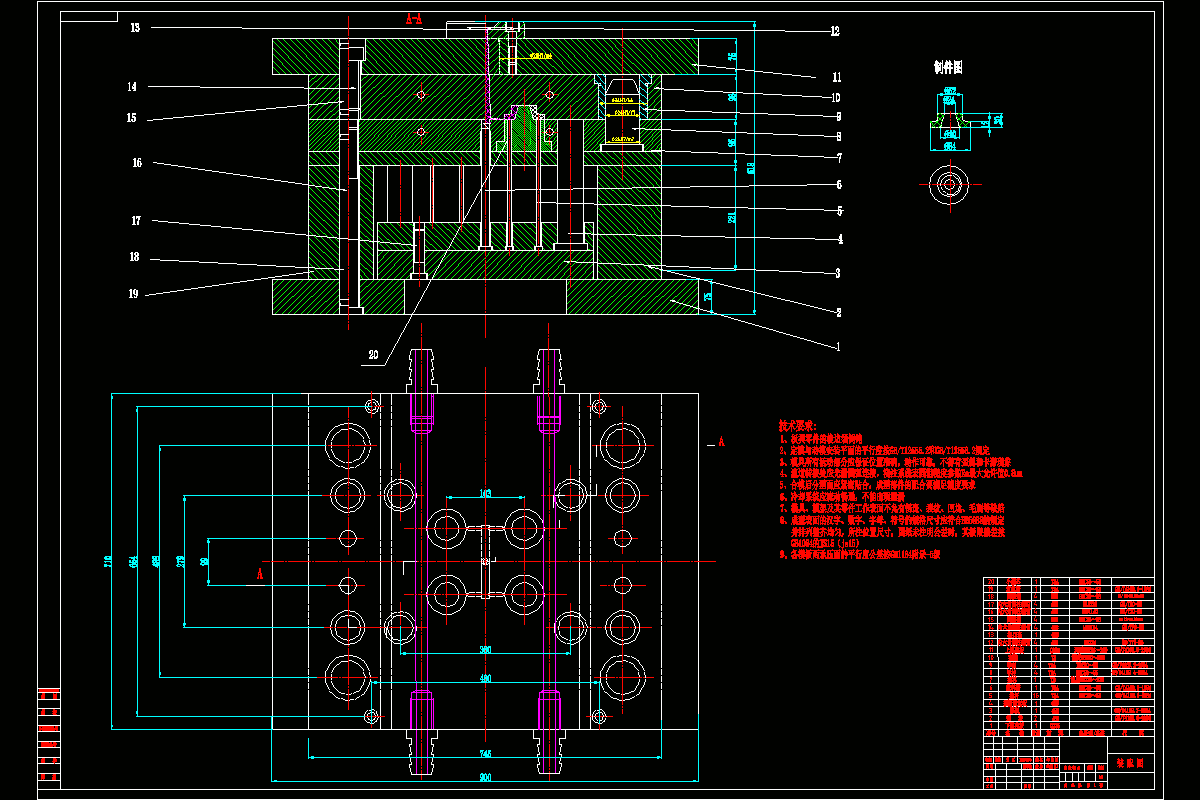The height and width of the screenshot is (800, 1200).
Task: Click the 900 width dimension text
Action: (484, 775)
